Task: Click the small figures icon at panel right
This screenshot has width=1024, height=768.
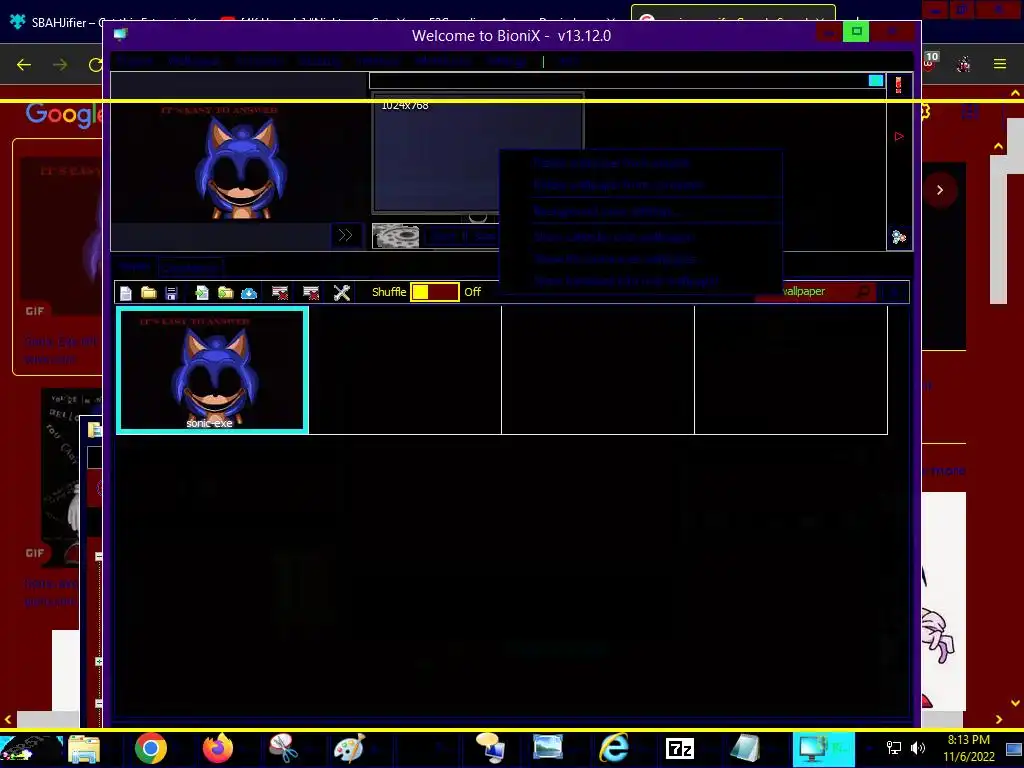Action: (x=899, y=237)
